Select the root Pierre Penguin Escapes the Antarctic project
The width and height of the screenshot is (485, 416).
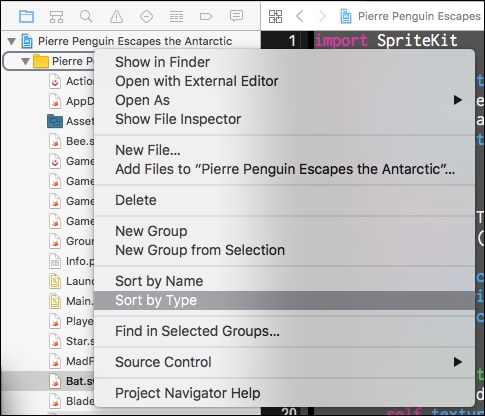click(135, 41)
